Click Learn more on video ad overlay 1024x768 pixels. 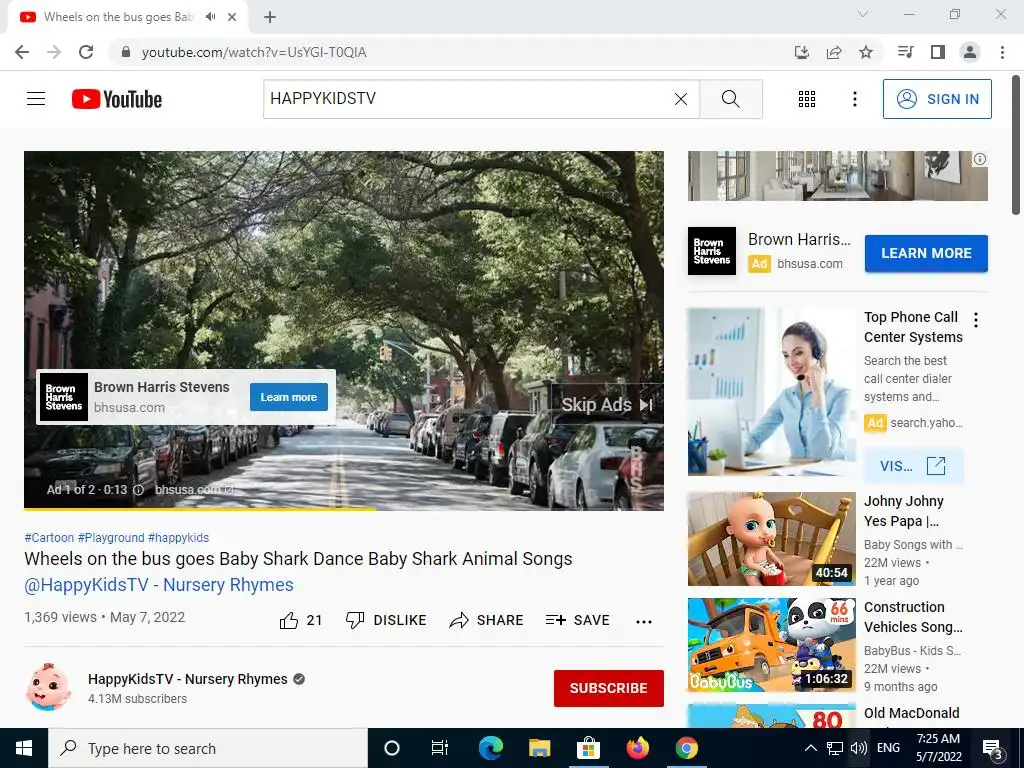[x=289, y=397]
